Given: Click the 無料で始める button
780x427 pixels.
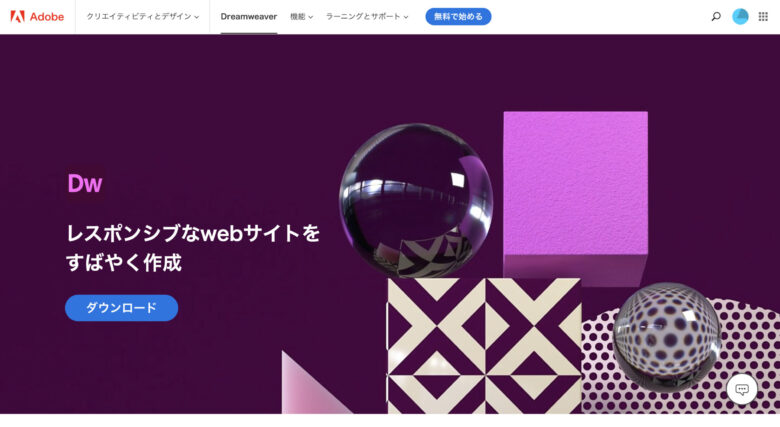Looking at the screenshot, I should pyautogui.click(x=458, y=16).
